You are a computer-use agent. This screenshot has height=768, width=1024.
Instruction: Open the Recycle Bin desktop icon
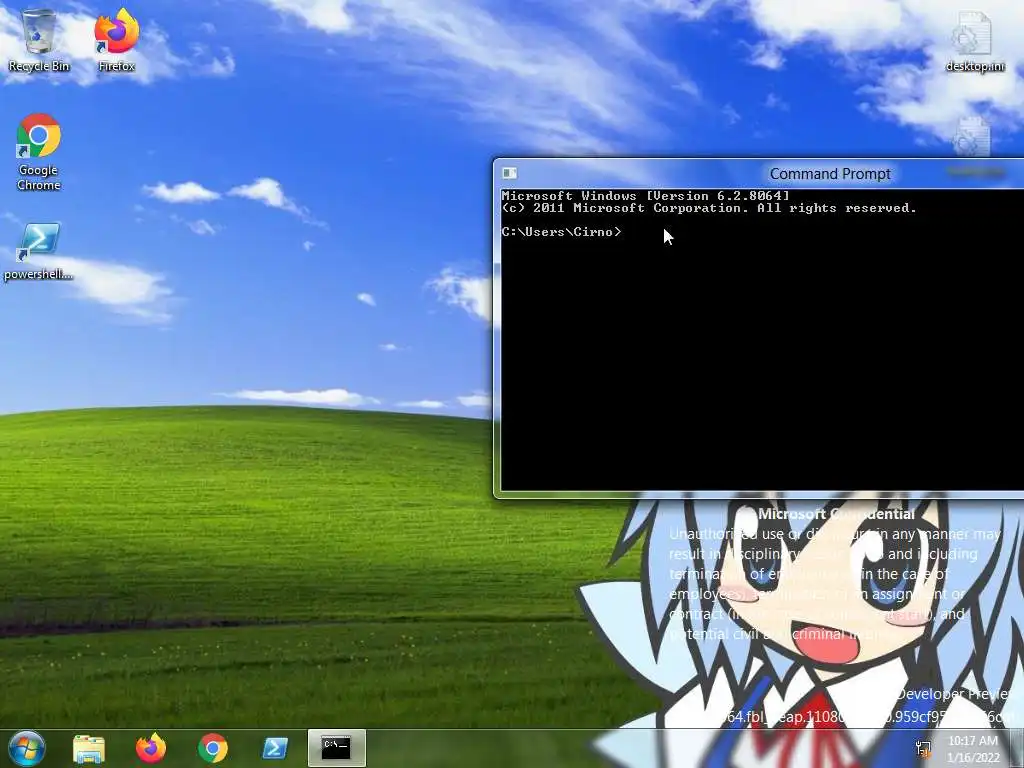point(39,40)
